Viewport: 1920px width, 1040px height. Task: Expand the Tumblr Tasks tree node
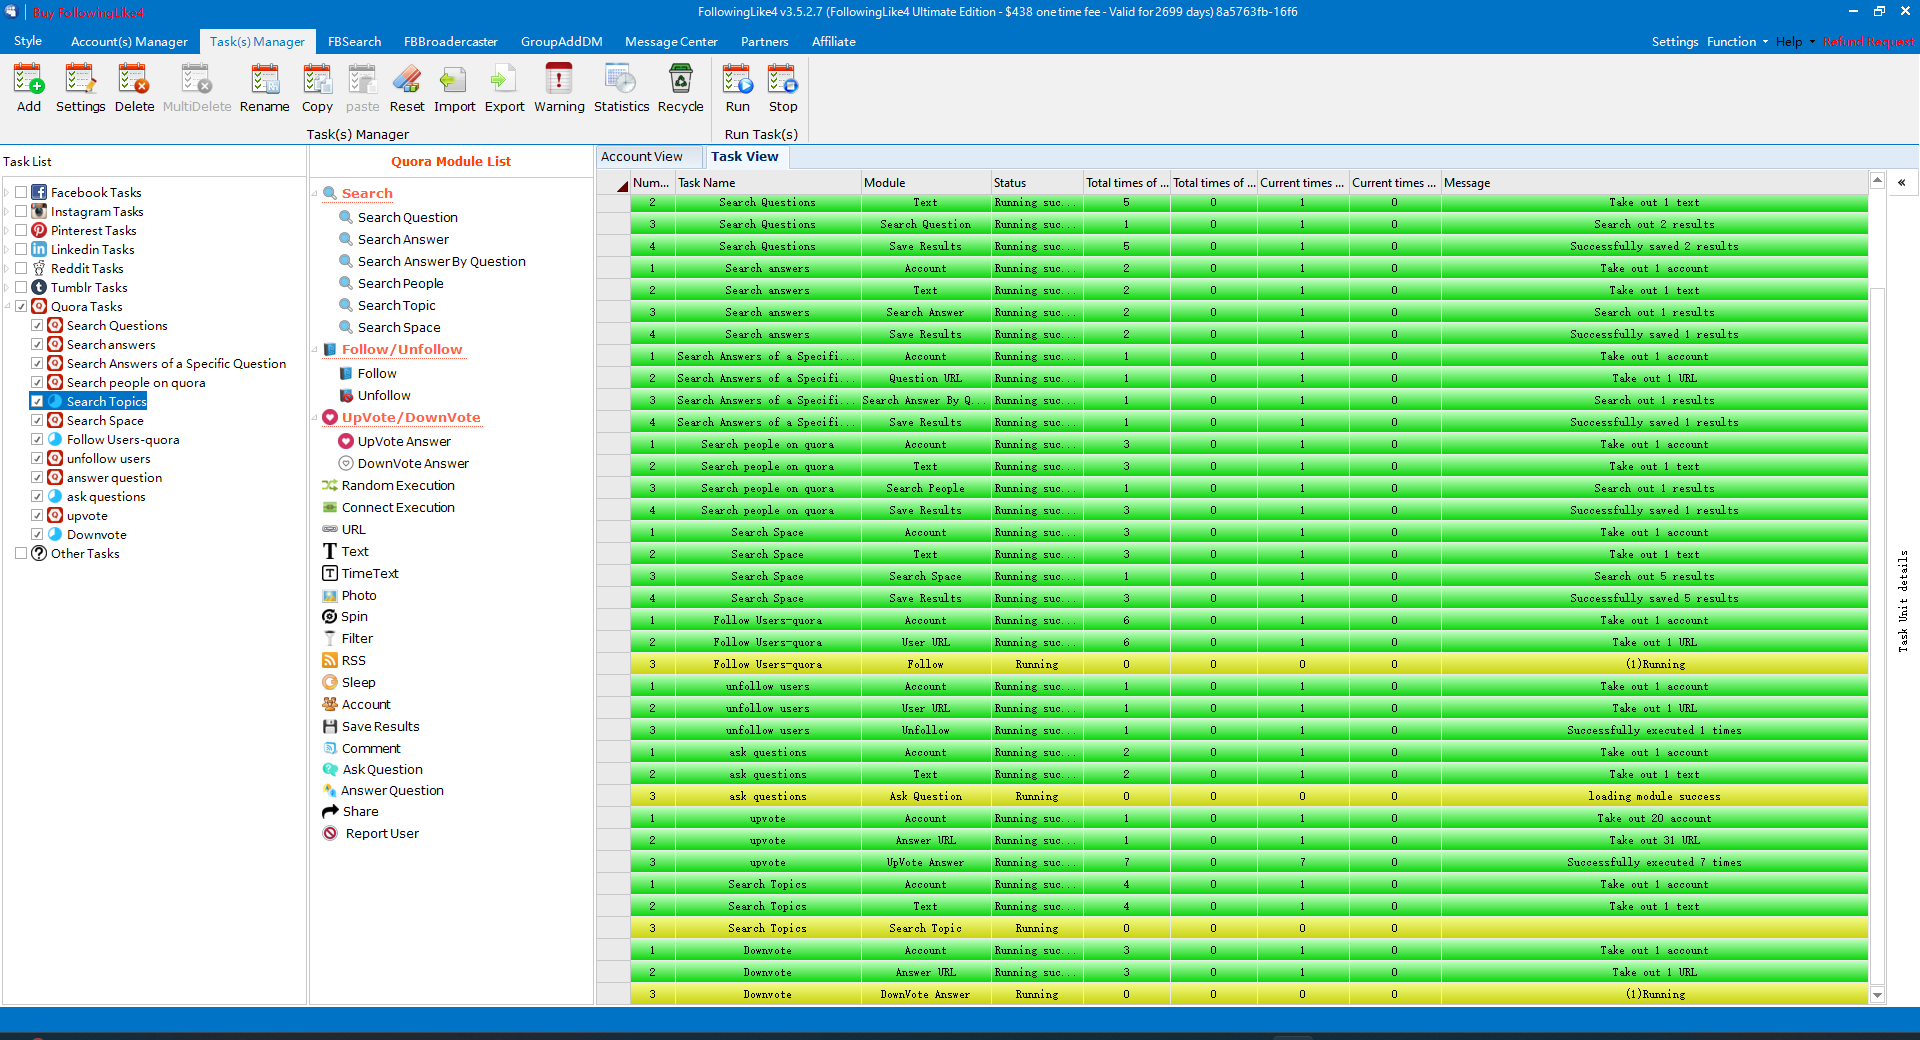[x=7, y=287]
